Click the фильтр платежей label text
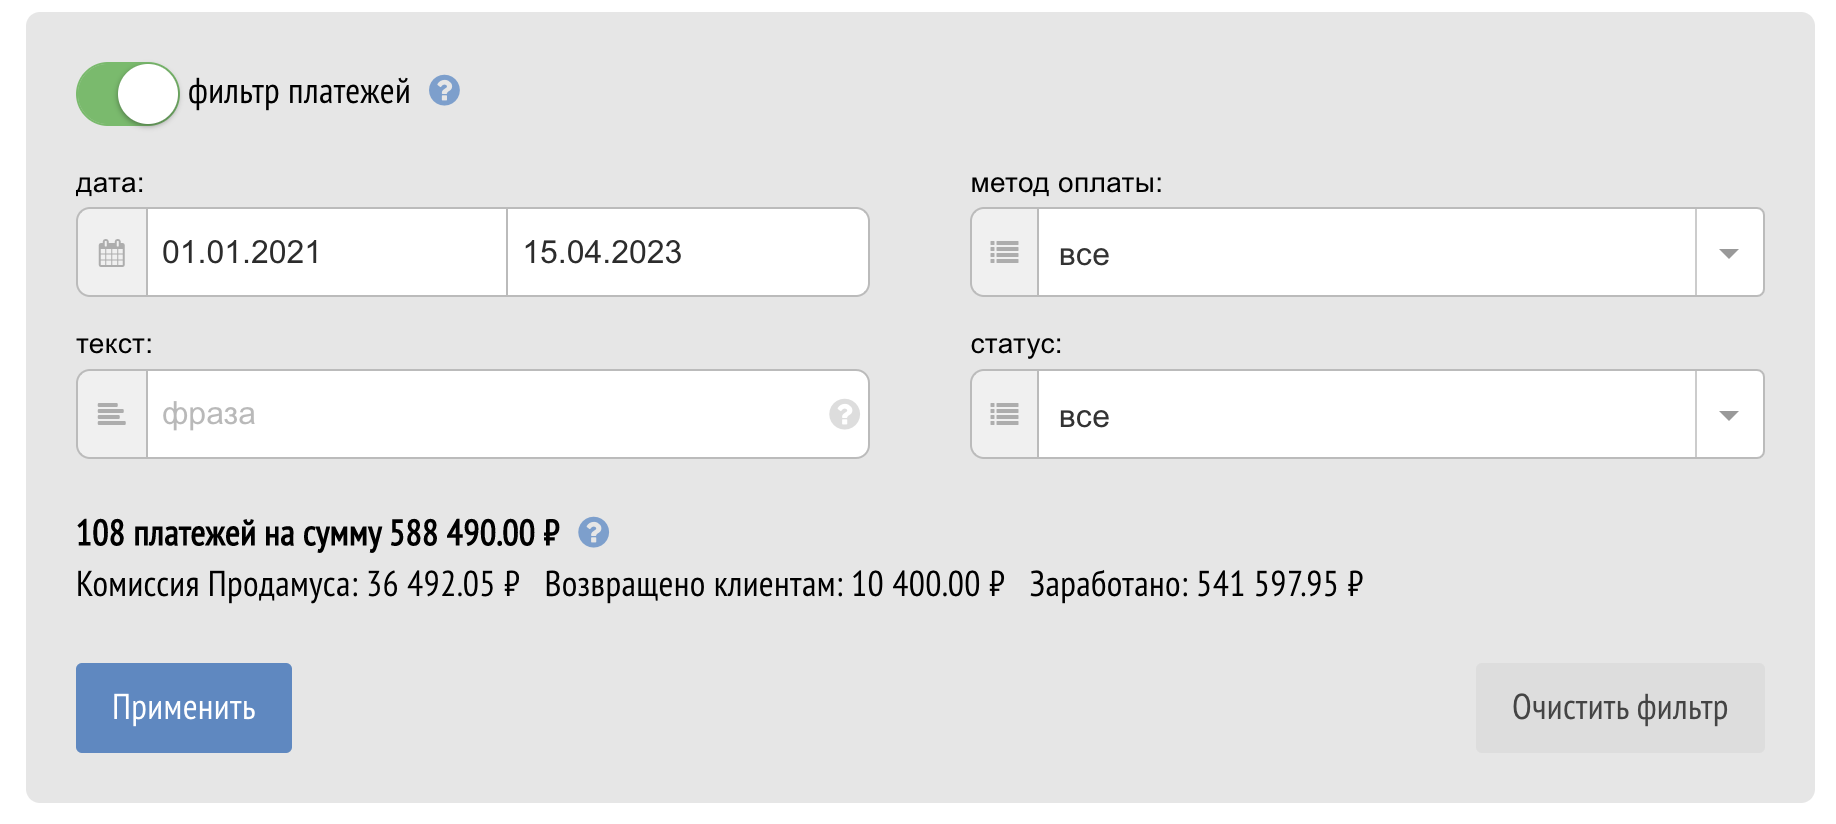 [299, 92]
